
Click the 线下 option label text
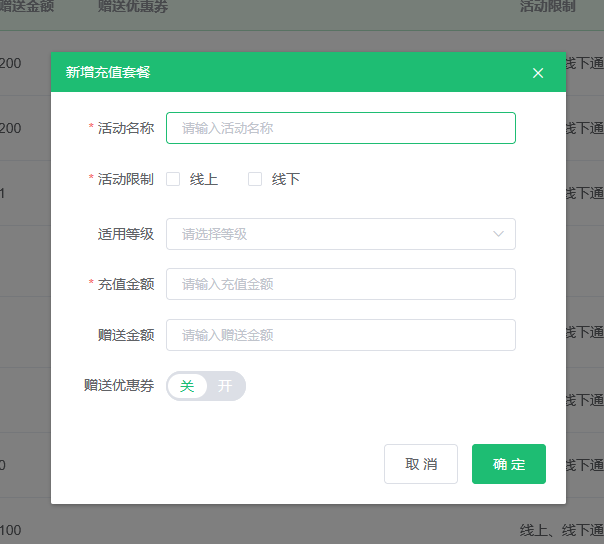pos(286,180)
